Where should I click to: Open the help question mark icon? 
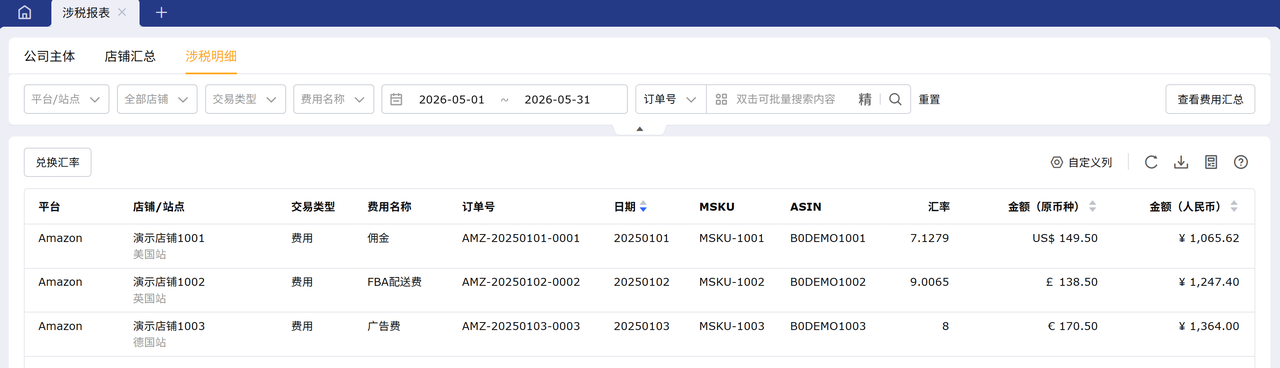[1241, 162]
